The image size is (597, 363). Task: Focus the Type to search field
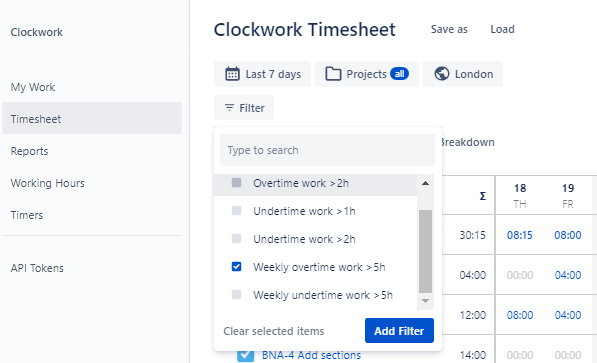click(x=327, y=150)
